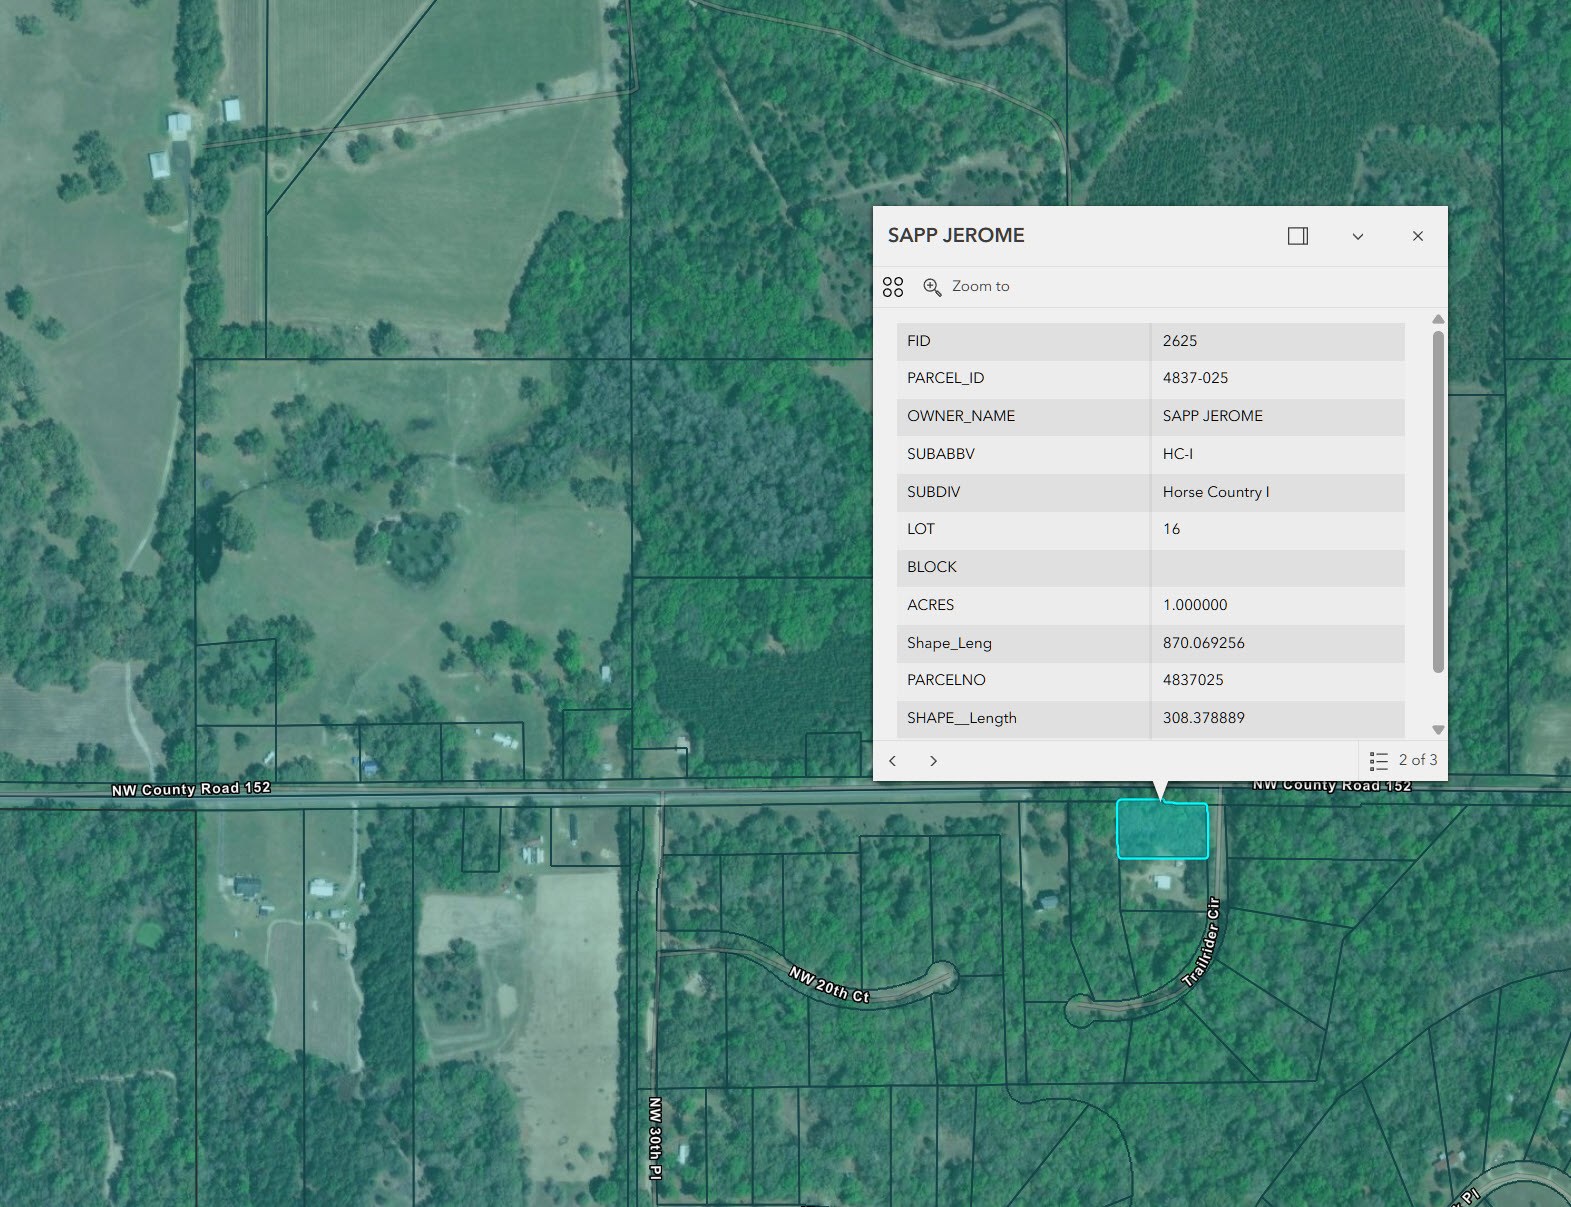The width and height of the screenshot is (1571, 1207).
Task: Go to the next feature
Action: (933, 761)
